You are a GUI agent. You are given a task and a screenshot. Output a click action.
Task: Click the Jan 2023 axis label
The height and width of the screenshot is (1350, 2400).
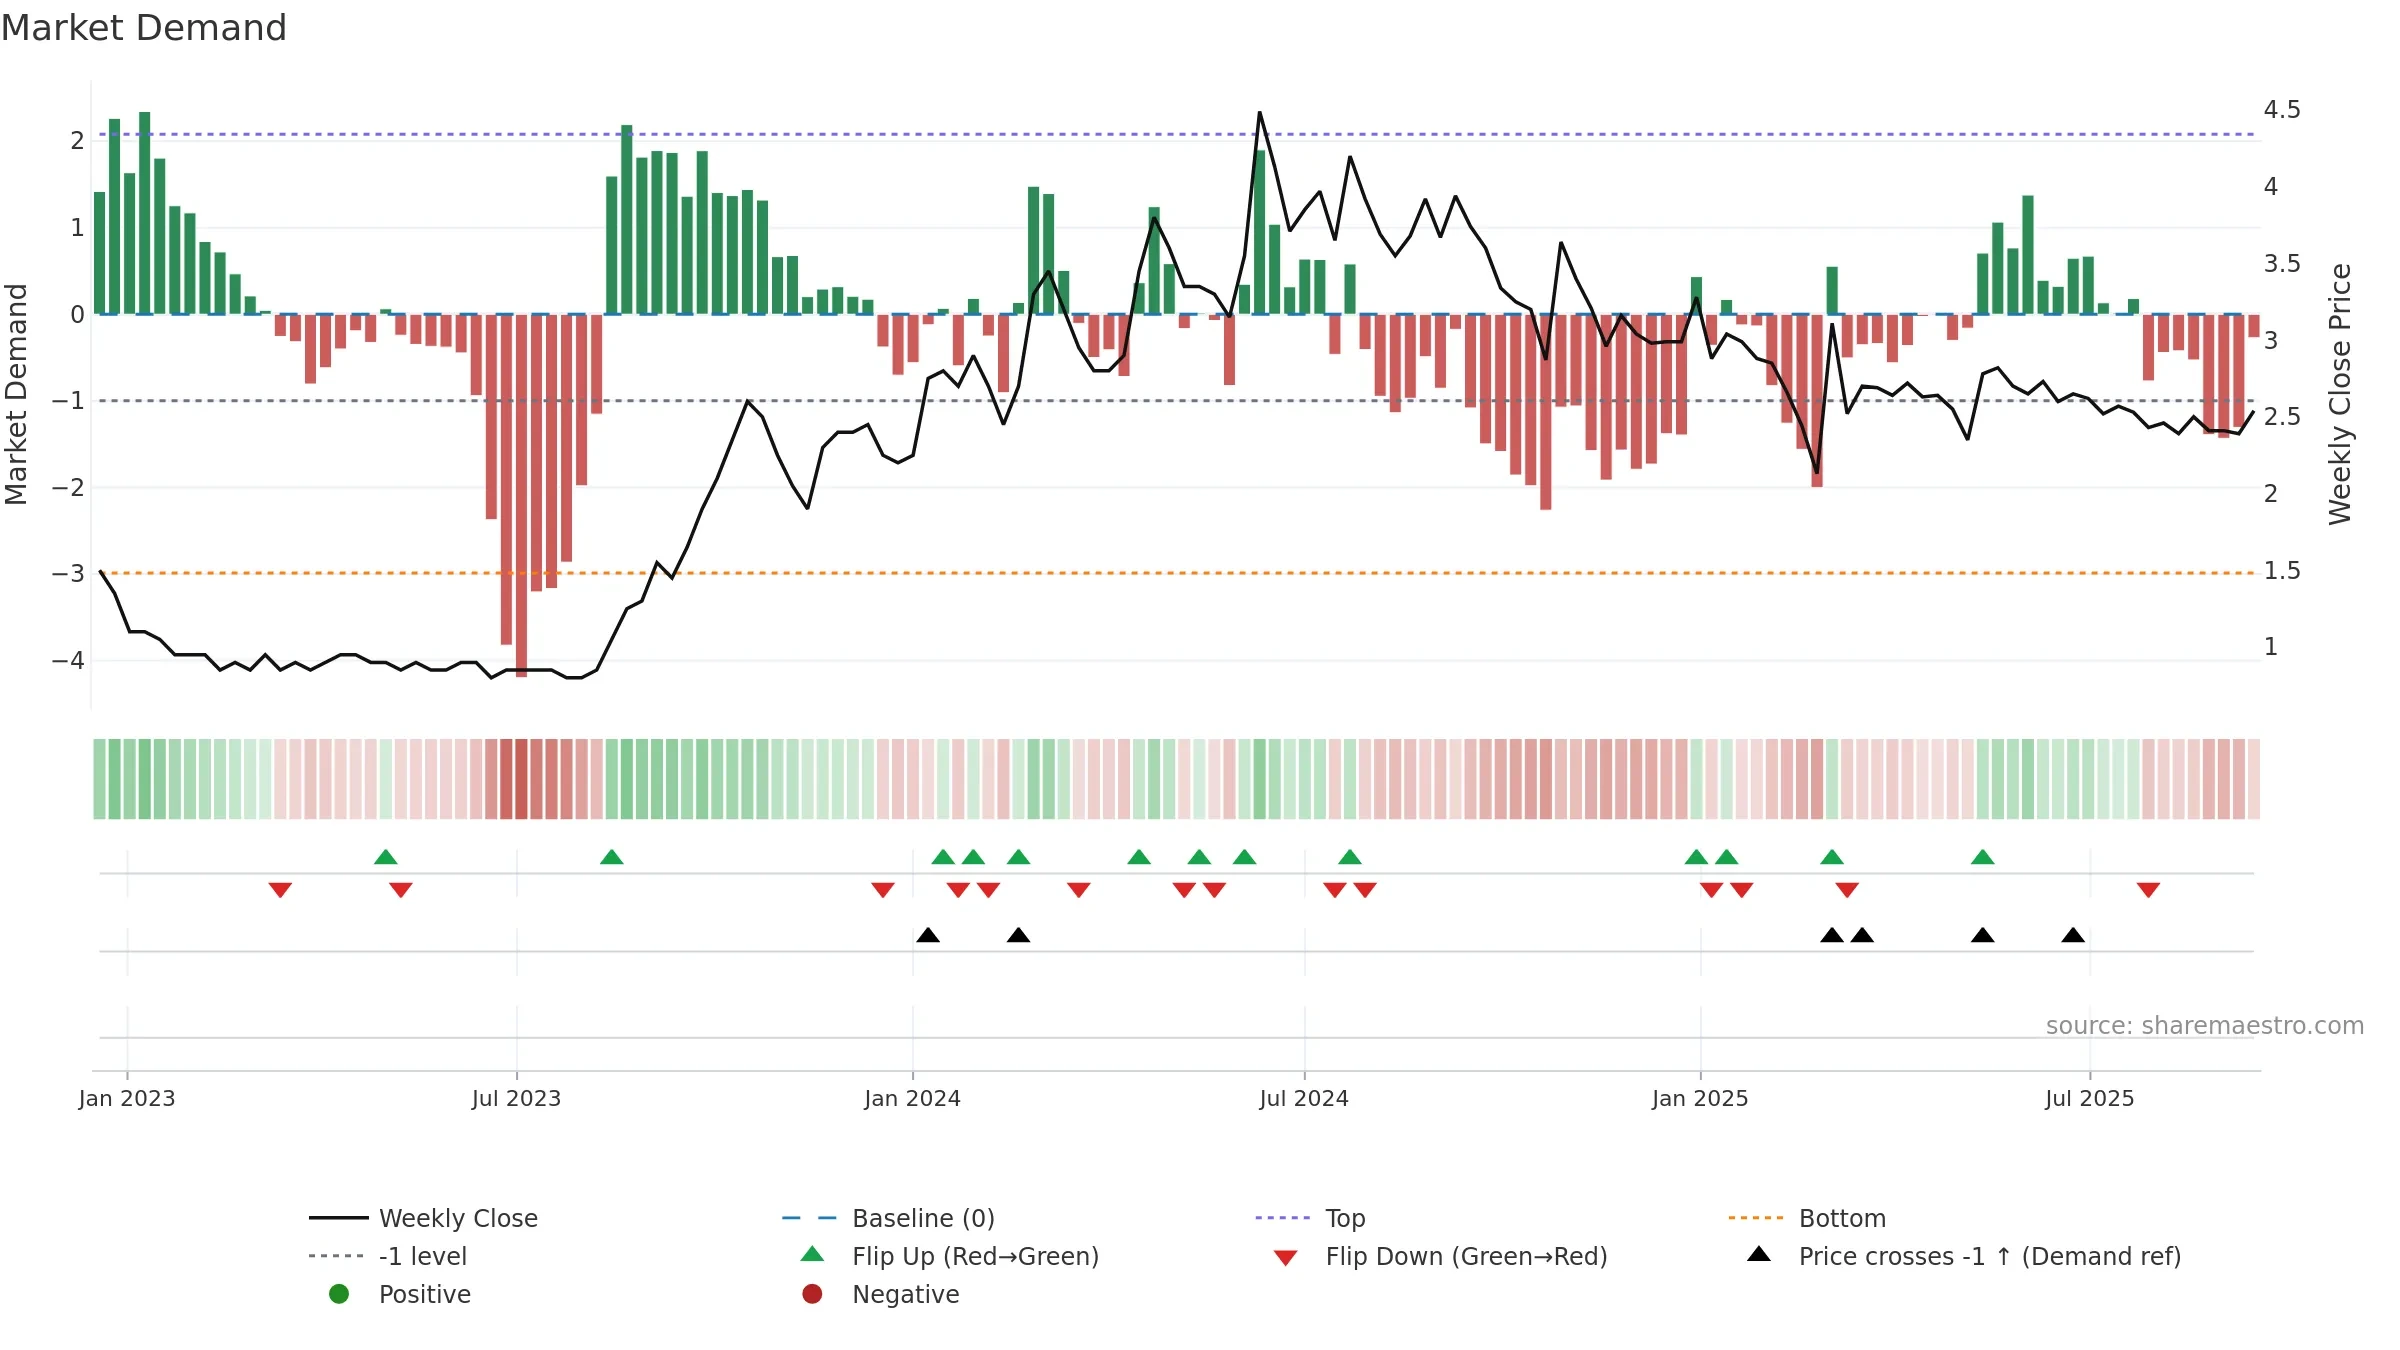pyautogui.click(x=127, y=1098)
